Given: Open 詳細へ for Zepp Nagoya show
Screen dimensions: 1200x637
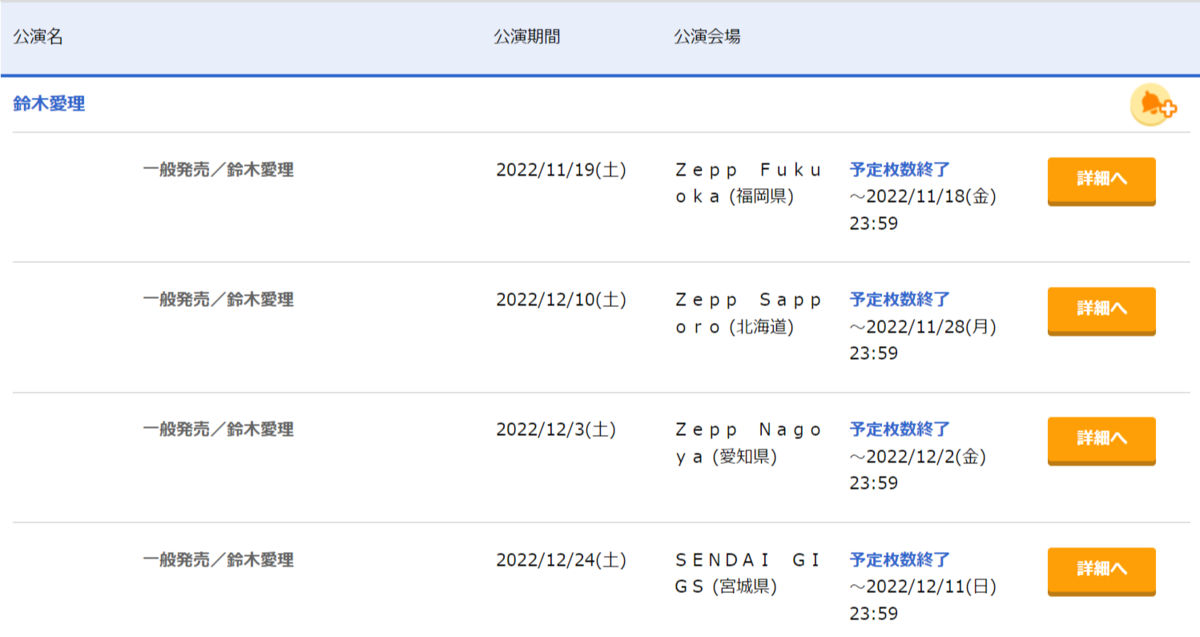Looking at the screenshot, I should [x=1101, y=441].
